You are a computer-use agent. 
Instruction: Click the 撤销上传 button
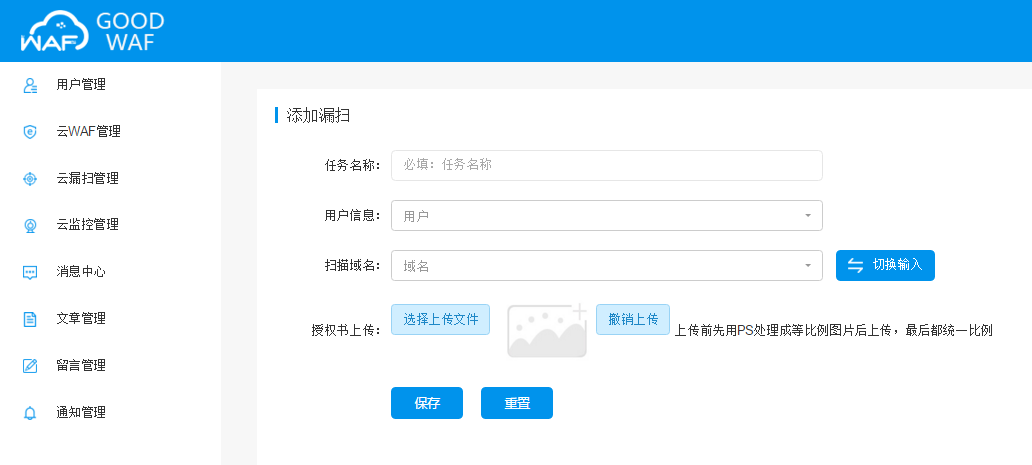632,320
